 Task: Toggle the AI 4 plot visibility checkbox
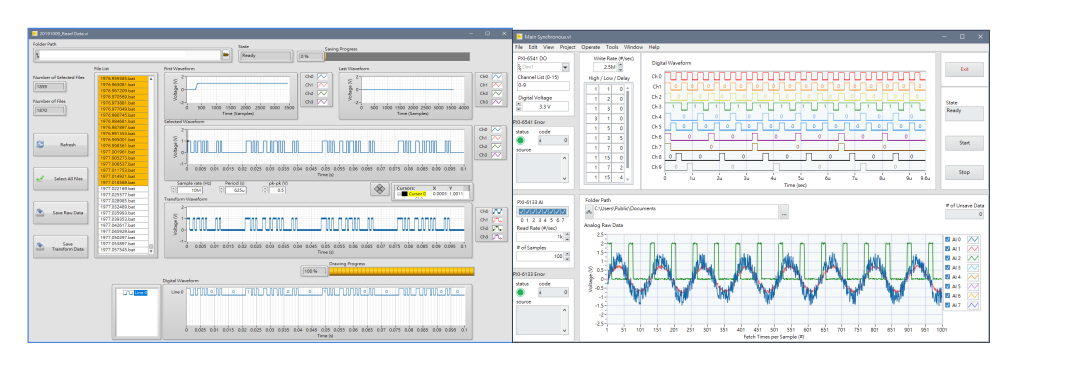(x=948, y=276)
